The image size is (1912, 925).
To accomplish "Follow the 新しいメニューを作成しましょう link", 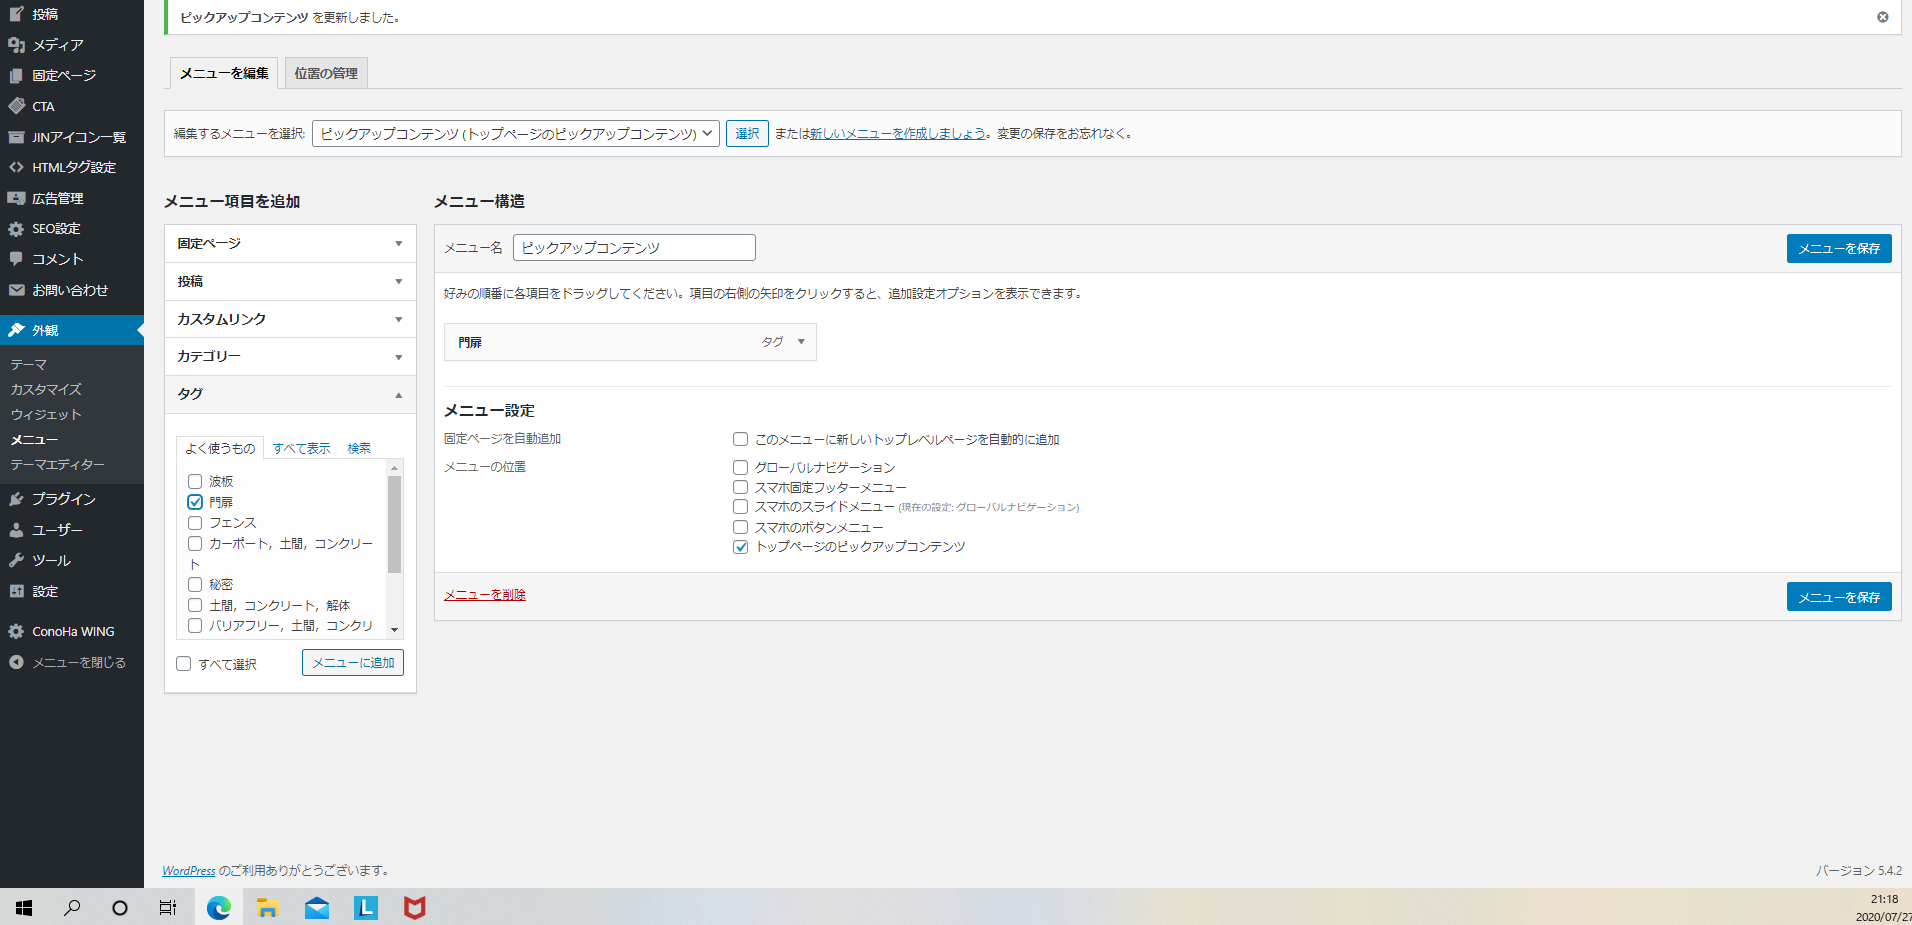I will (x=898, y=133).
